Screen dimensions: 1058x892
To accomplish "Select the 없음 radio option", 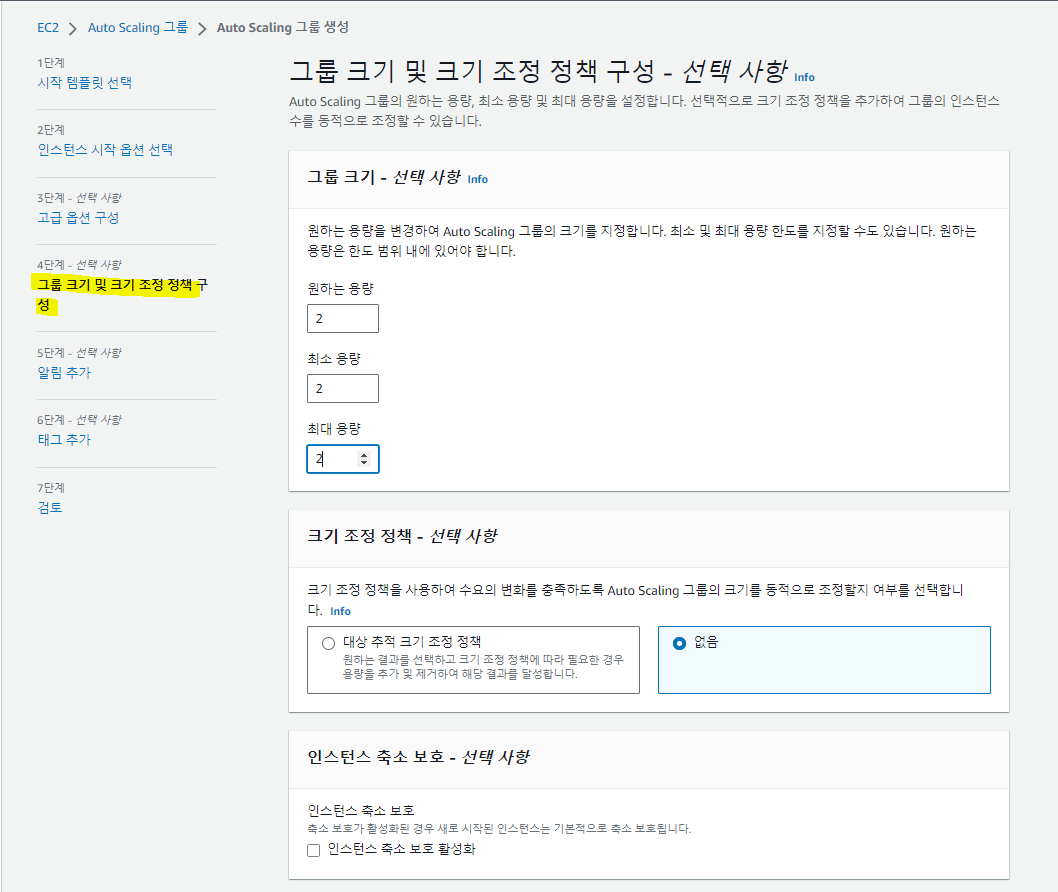I will coord(679,644).
